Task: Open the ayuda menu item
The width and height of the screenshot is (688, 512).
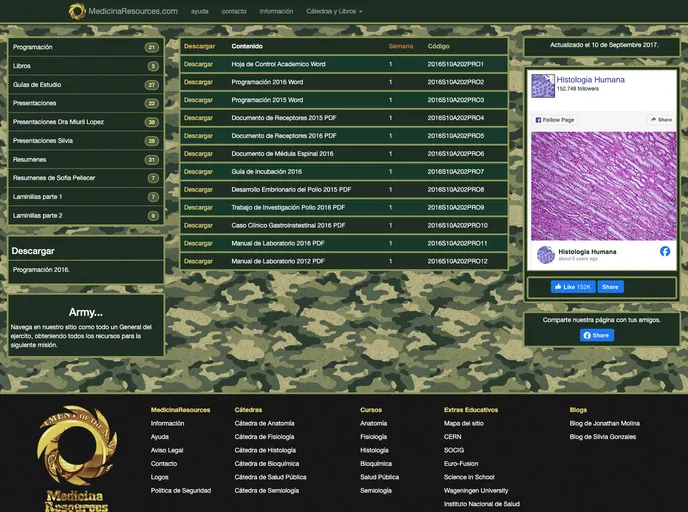Action: pos(200,11)
